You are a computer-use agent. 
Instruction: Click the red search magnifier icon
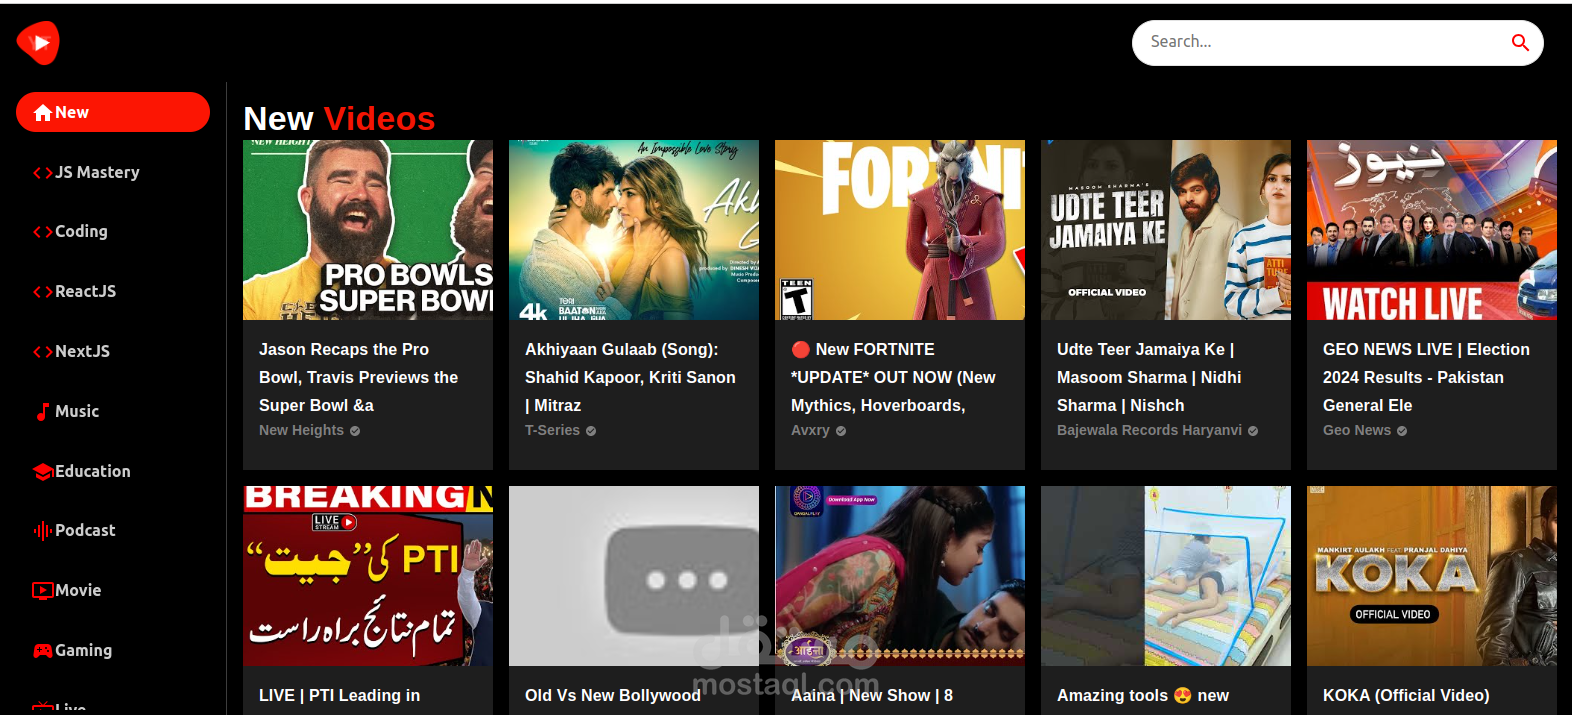click(x=1520, y=42)
